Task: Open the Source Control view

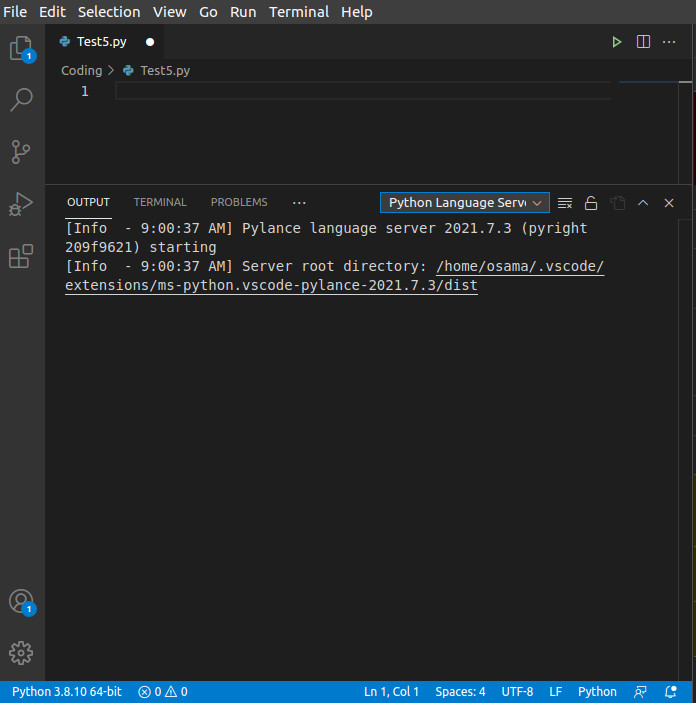Action: pos(21,152)
